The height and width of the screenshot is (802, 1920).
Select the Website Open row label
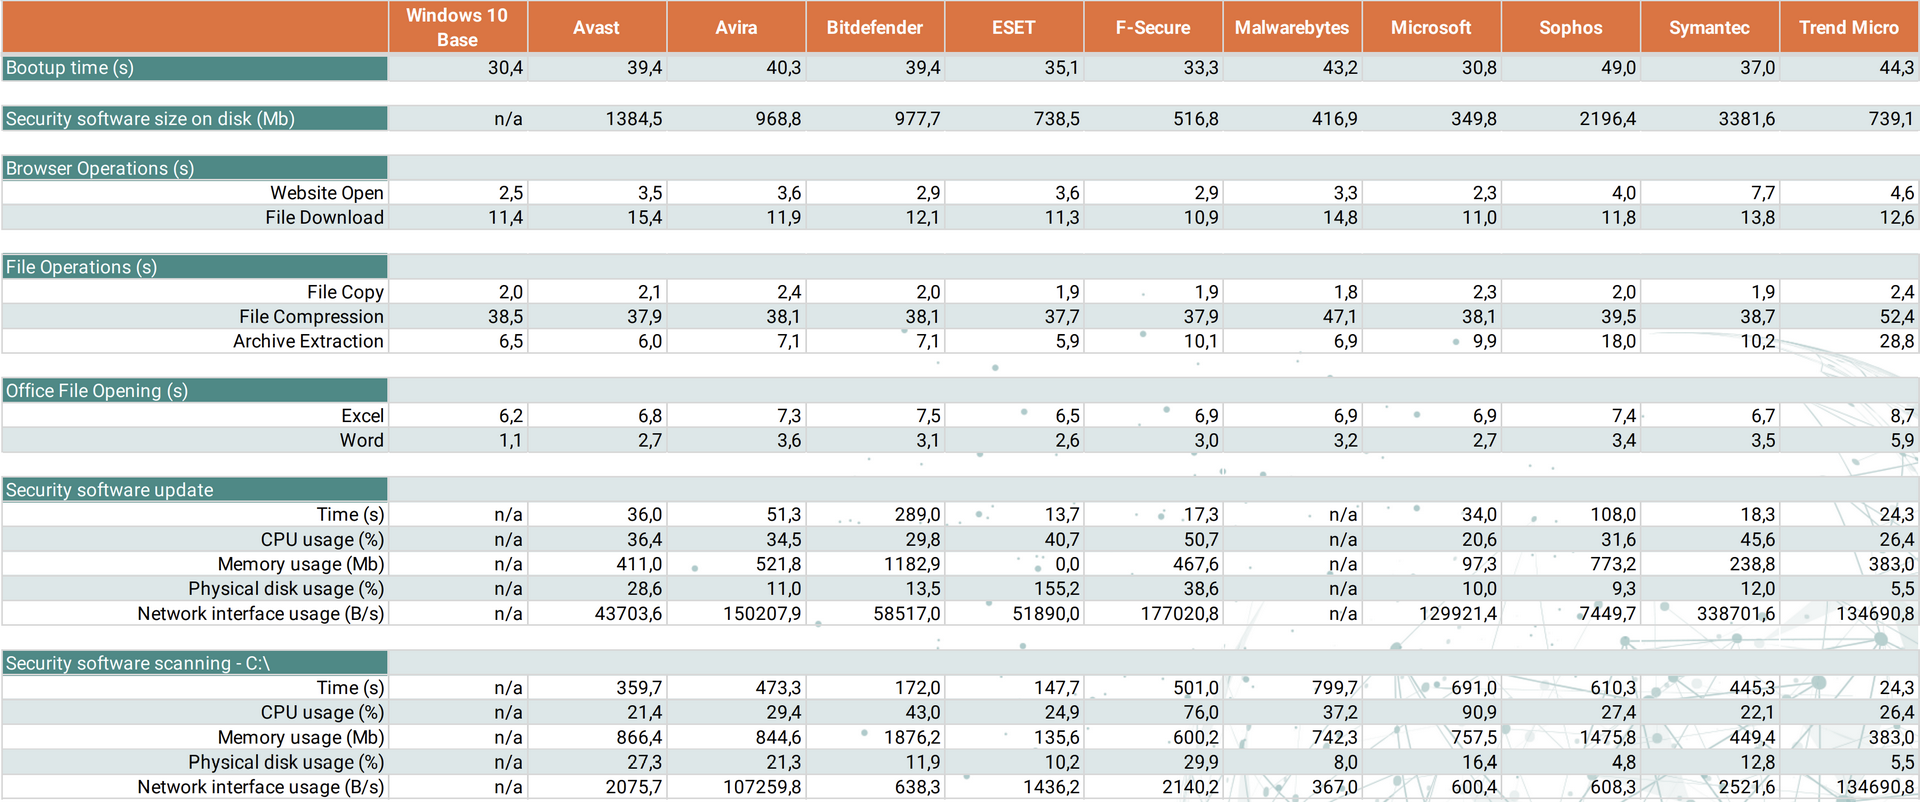coord(327,193)
